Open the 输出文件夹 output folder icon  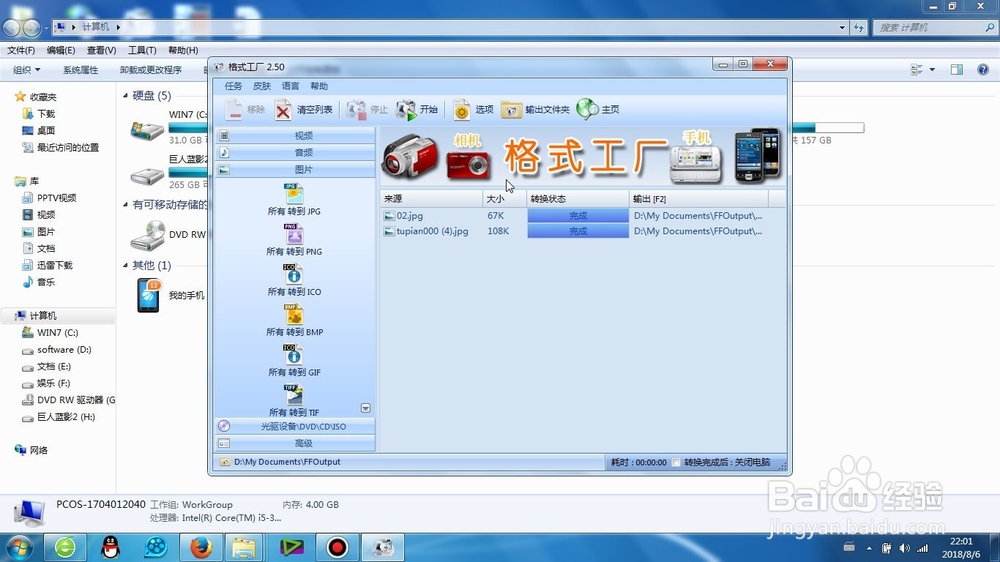click(x=511, y=110)
